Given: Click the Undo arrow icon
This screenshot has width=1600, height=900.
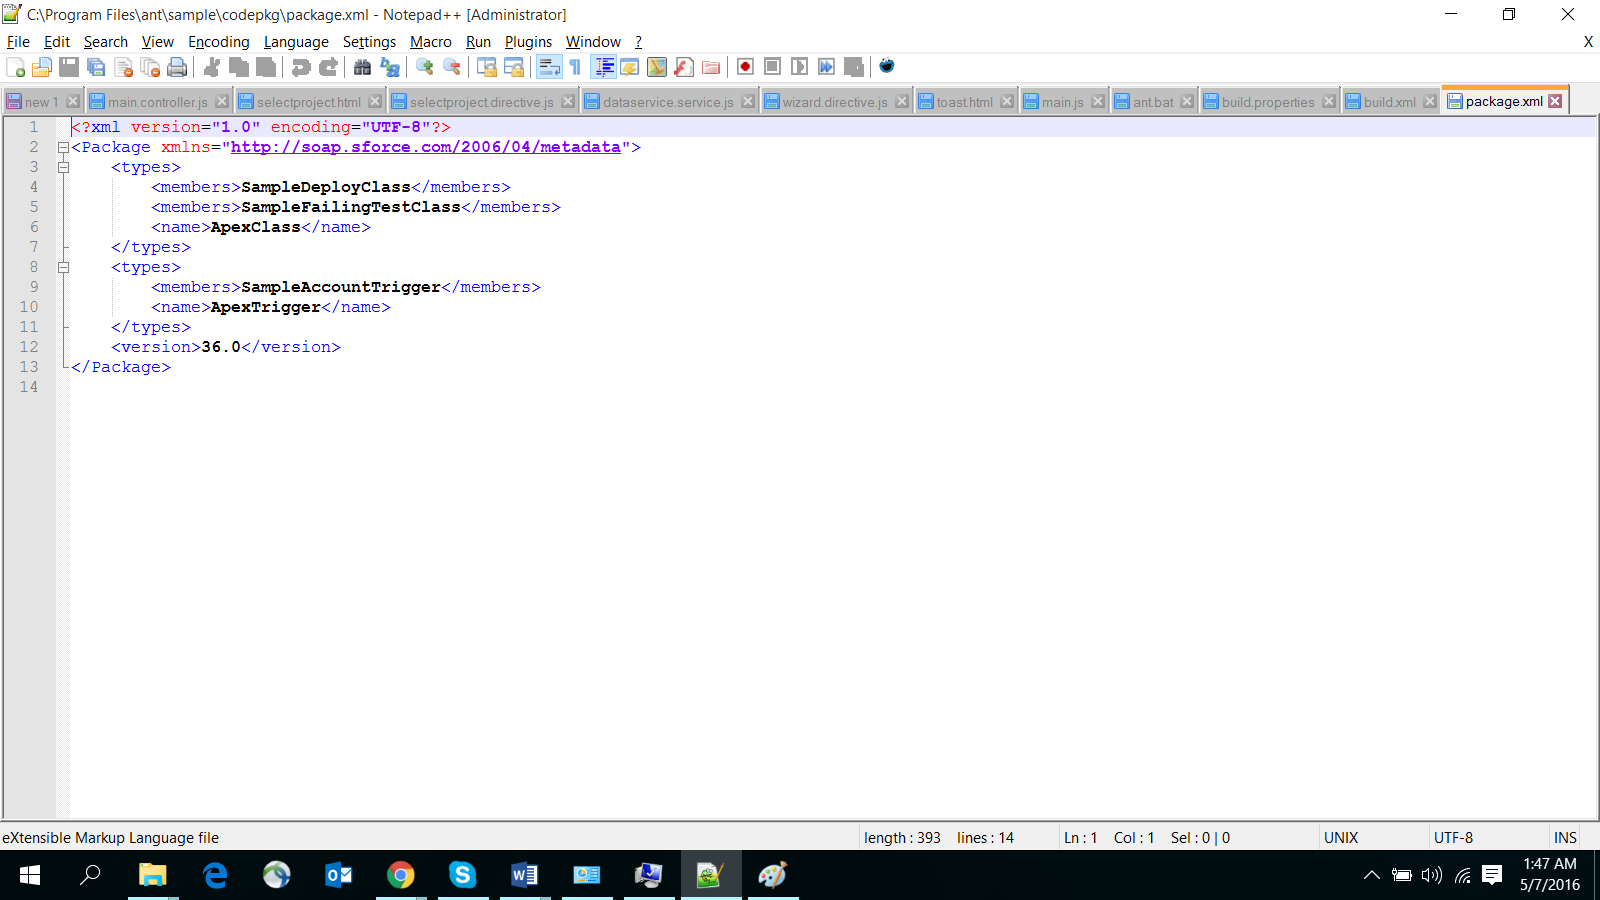Looking at the screenshot, I should coord(300,67).
